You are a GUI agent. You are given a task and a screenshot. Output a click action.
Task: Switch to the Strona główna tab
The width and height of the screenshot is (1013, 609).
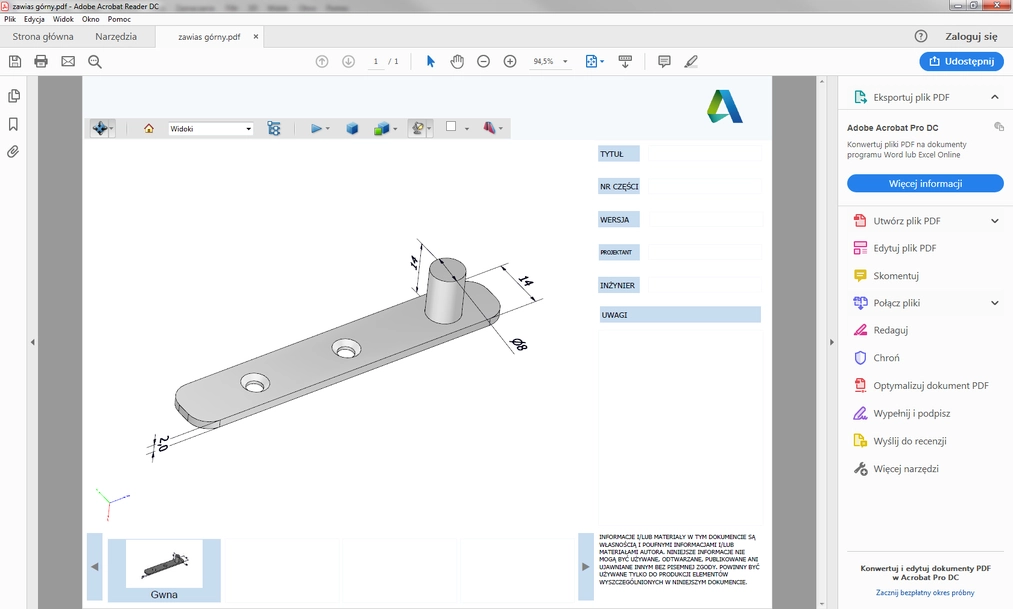[x=46, y=35]
